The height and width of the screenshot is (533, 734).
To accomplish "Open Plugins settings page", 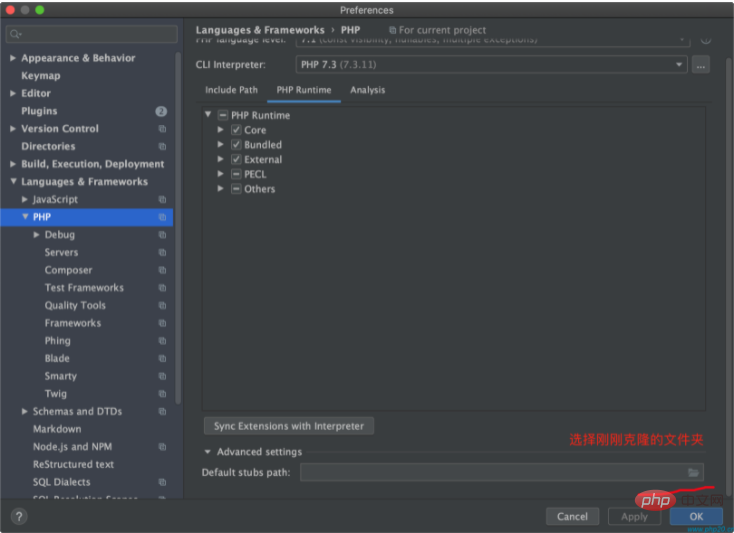I will 39,111.
